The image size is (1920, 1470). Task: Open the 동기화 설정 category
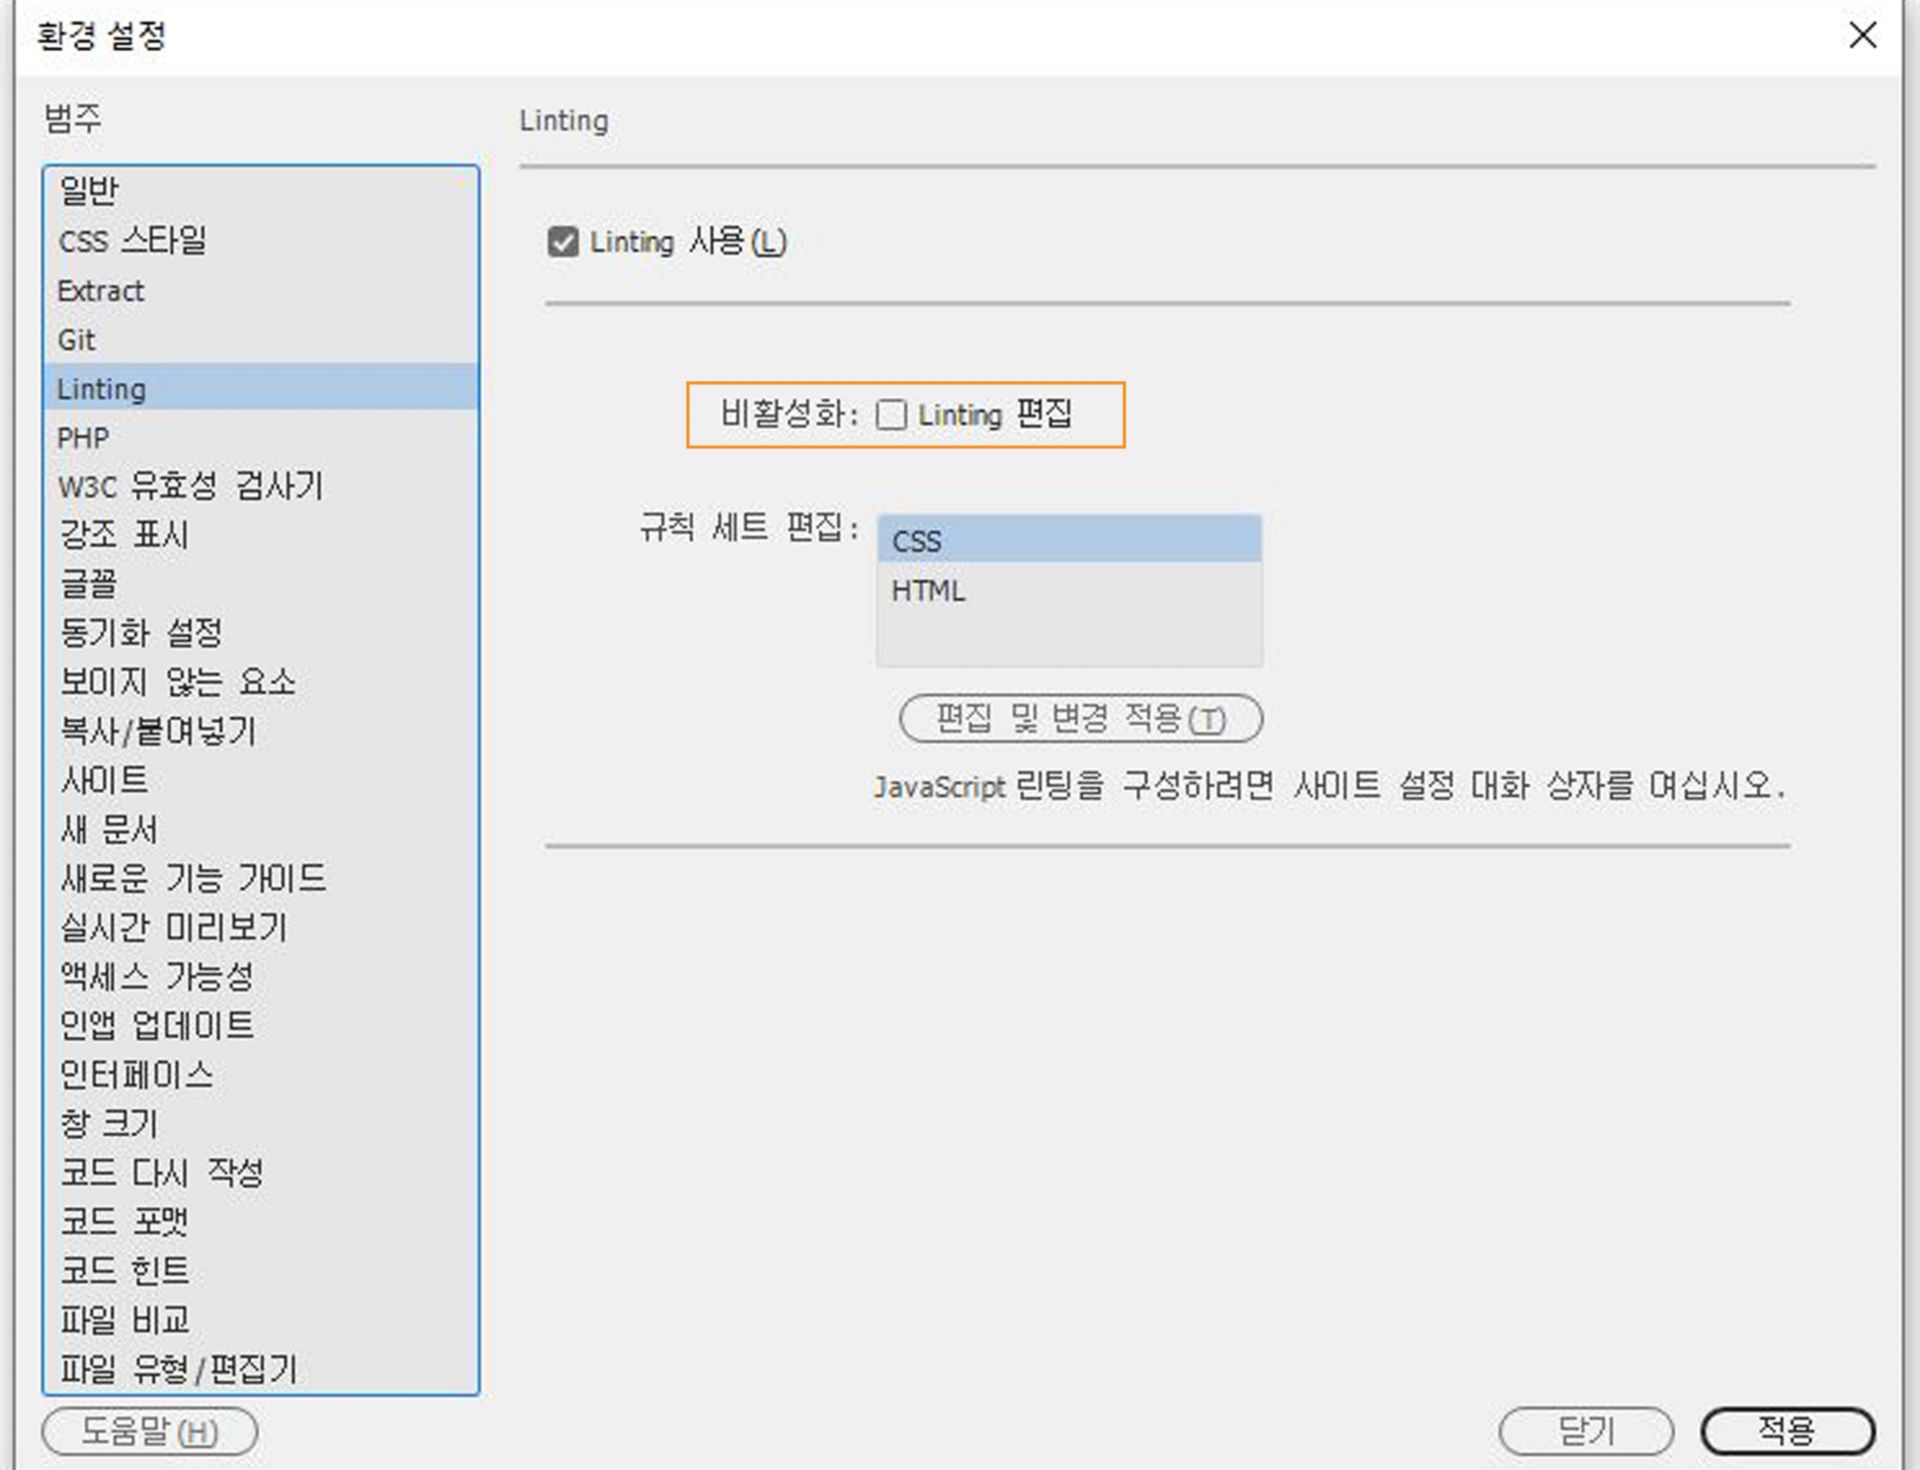click(x=140, y=632)
